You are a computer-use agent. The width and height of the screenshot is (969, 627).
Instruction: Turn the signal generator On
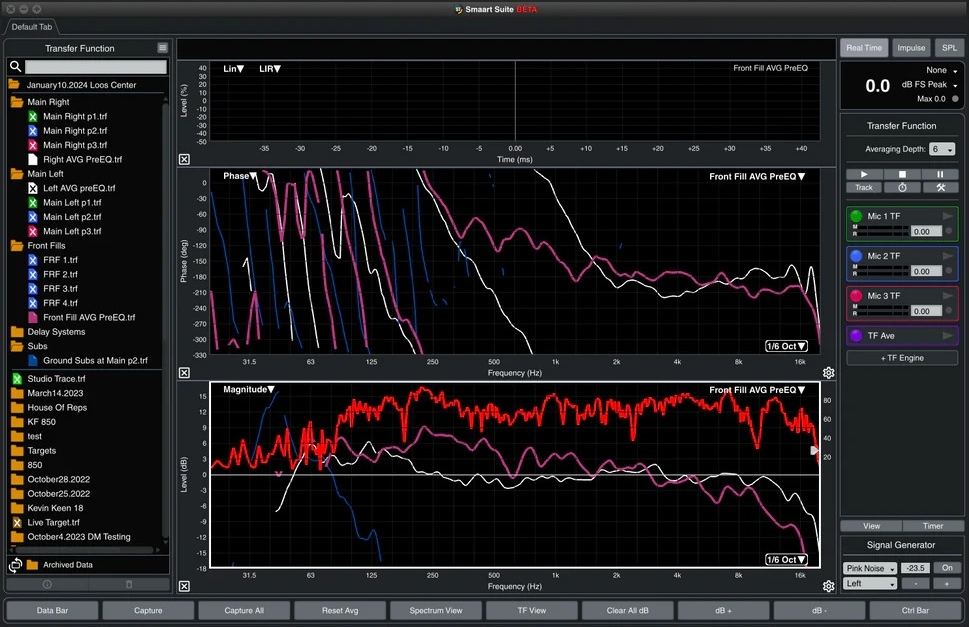coord(947,568)
